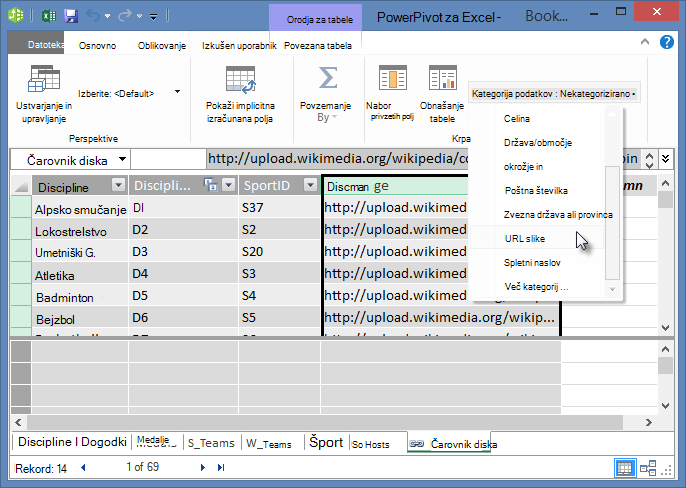The image size is (686, 488).
Task: Open the Kategorija podatkov dropdown
Action: pos(554,93)
